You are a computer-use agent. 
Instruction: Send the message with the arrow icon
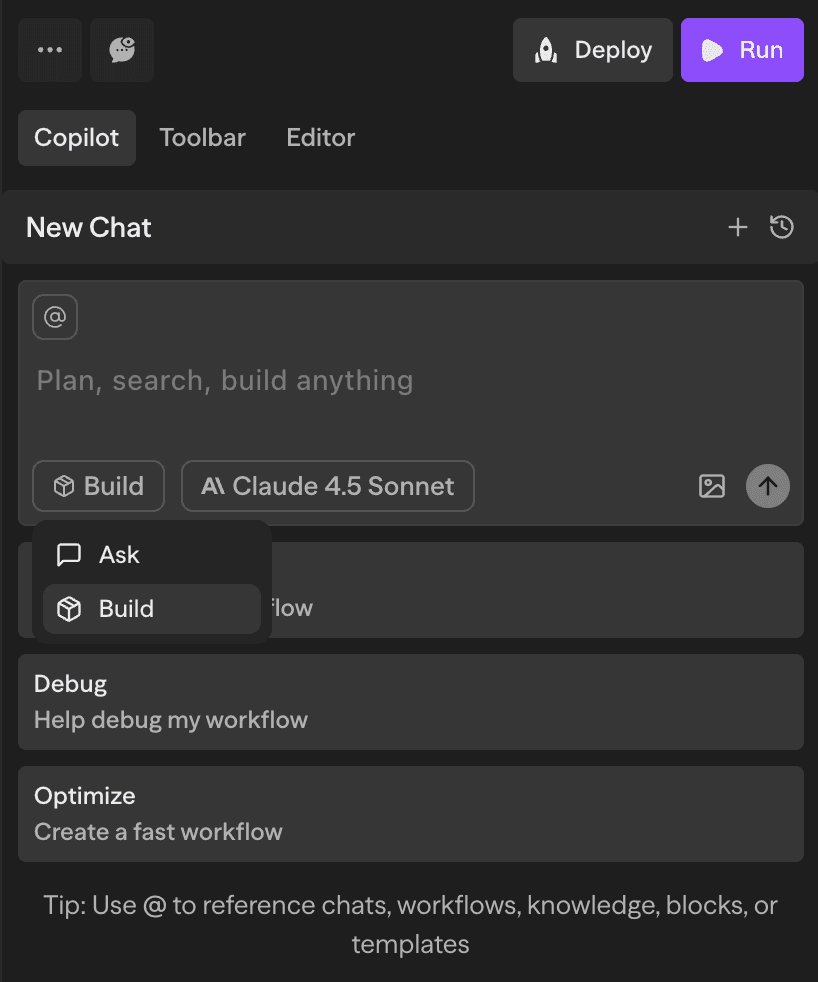pyautogui.click(x=767, y=486)
